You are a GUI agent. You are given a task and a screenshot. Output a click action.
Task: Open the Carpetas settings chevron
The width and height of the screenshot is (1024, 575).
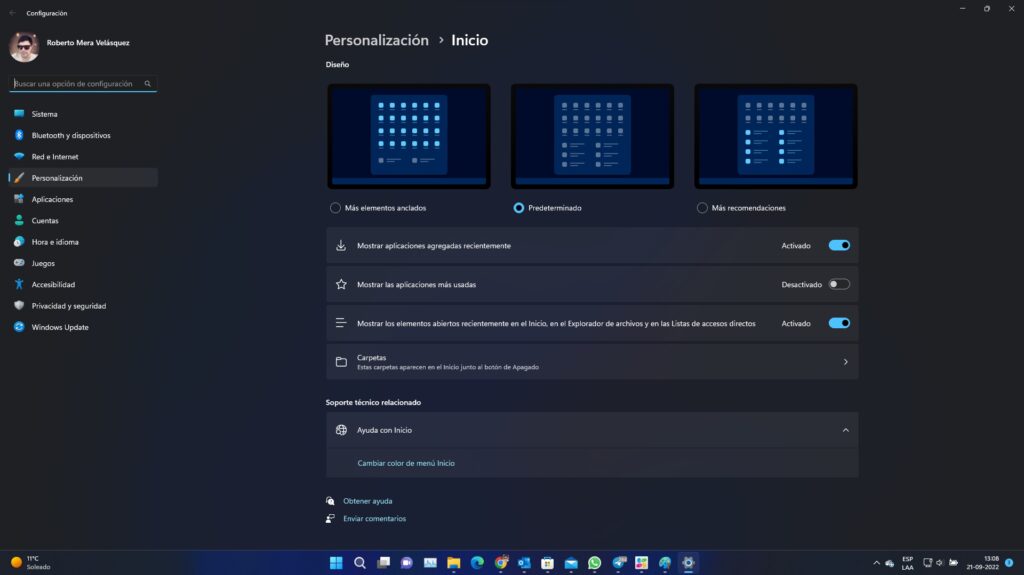[x=845, y=362]
